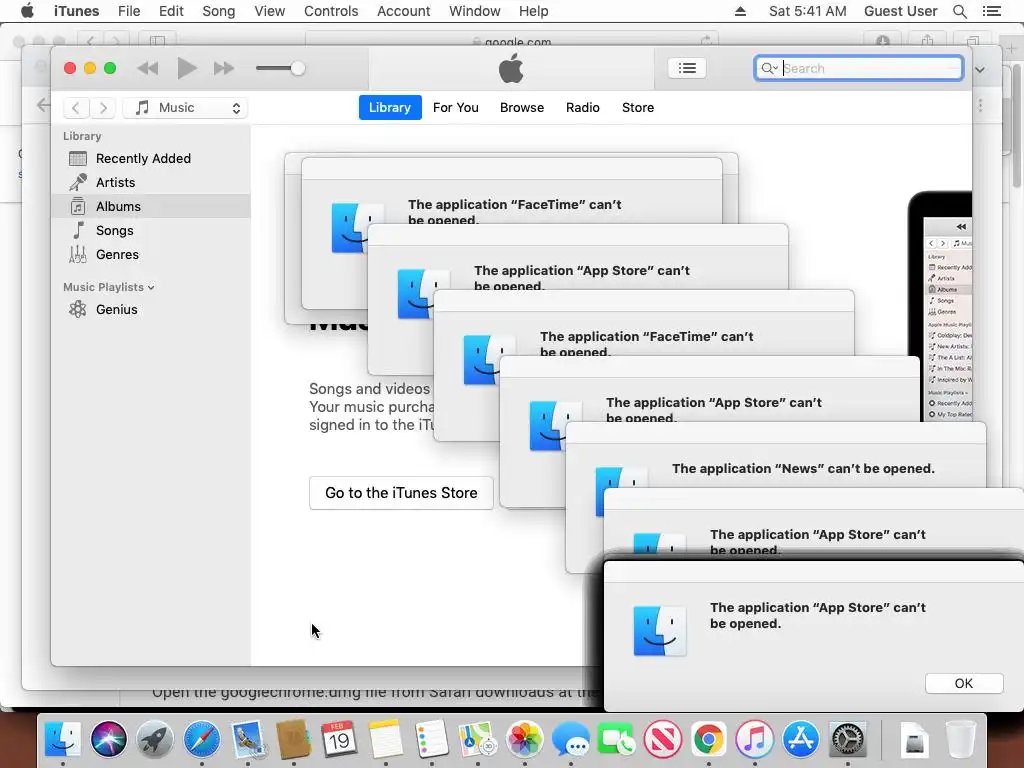The width and height of the screenshot is (1024, 768).
Task: Open App Store from the Dock
Action: click(801, 739)
